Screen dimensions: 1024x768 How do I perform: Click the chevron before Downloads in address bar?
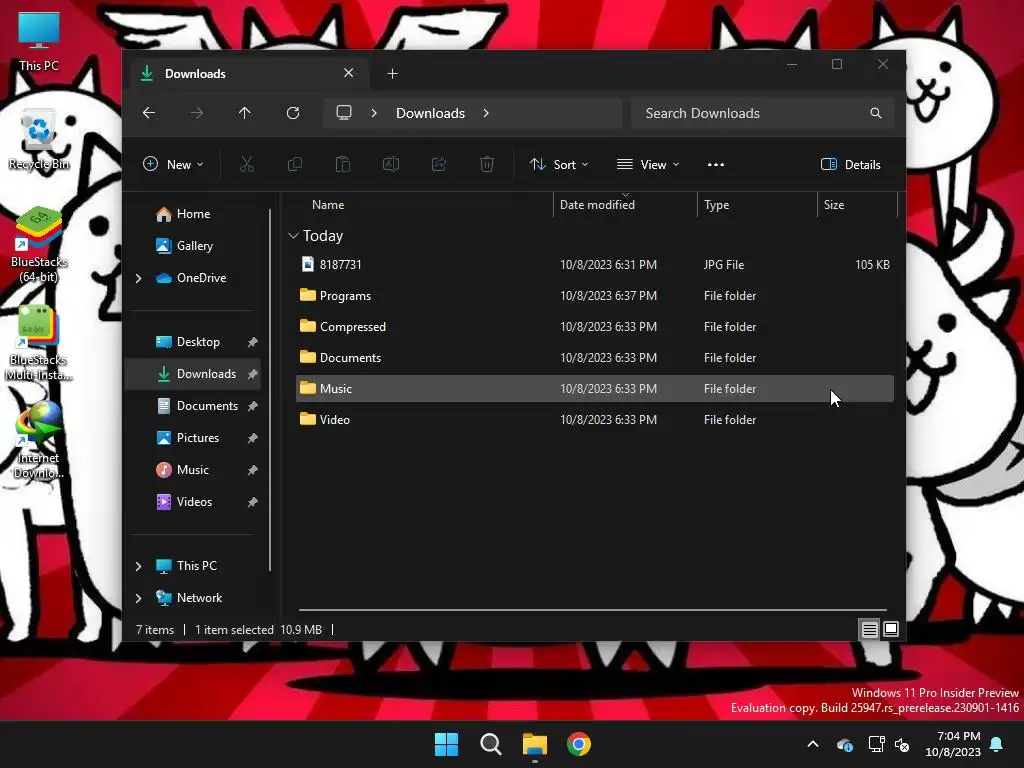[x=374, y=113]
